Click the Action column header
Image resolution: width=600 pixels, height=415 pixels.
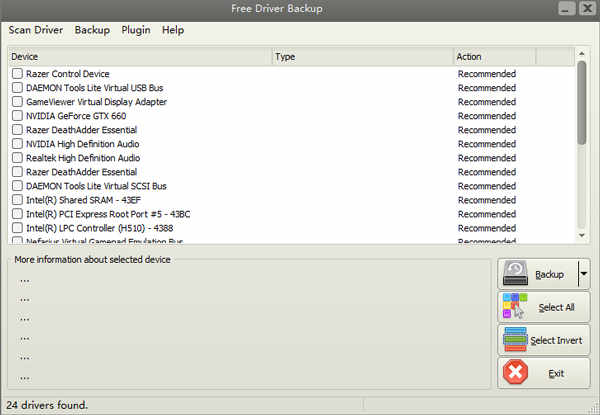point(494,57)
